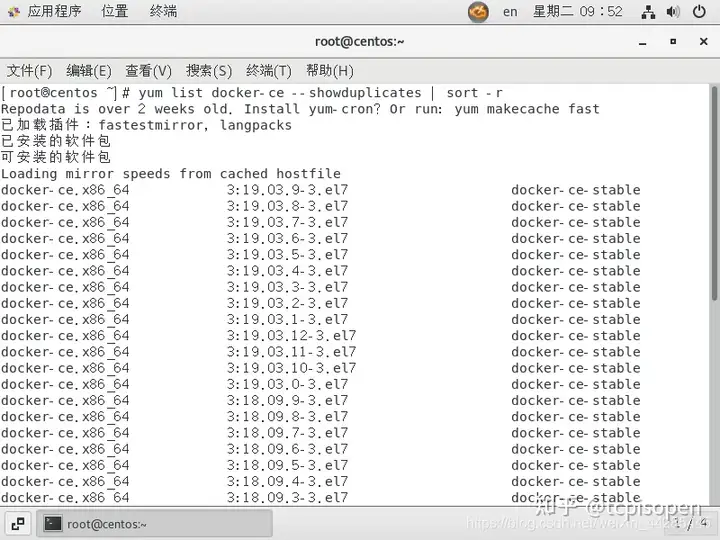Open the 终端(T) menu
The width and height of the screenshot is (720, 540).
click(269, 71)
